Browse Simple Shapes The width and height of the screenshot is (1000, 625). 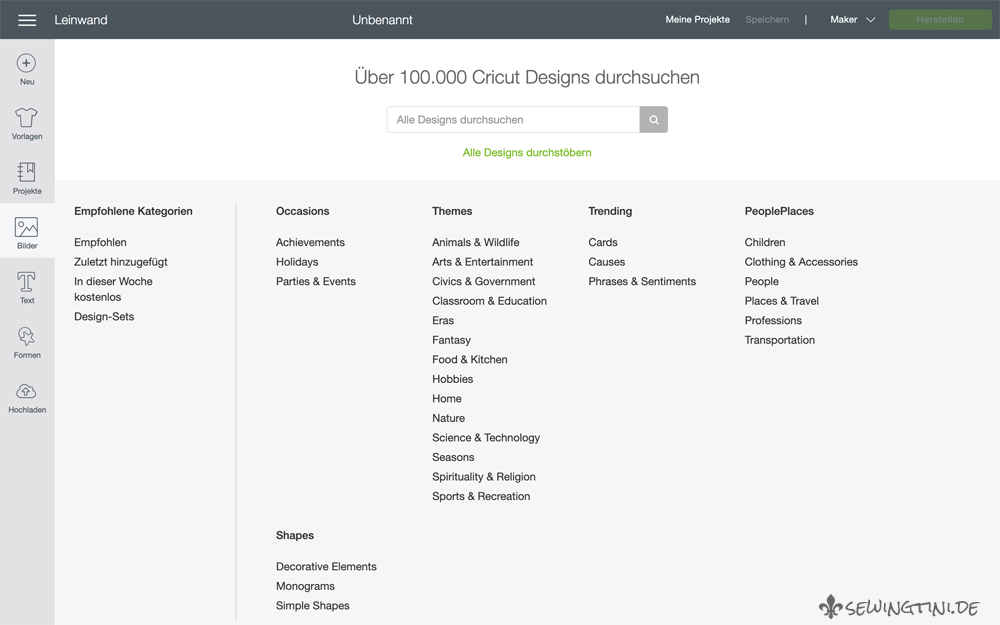pos(312,606)
